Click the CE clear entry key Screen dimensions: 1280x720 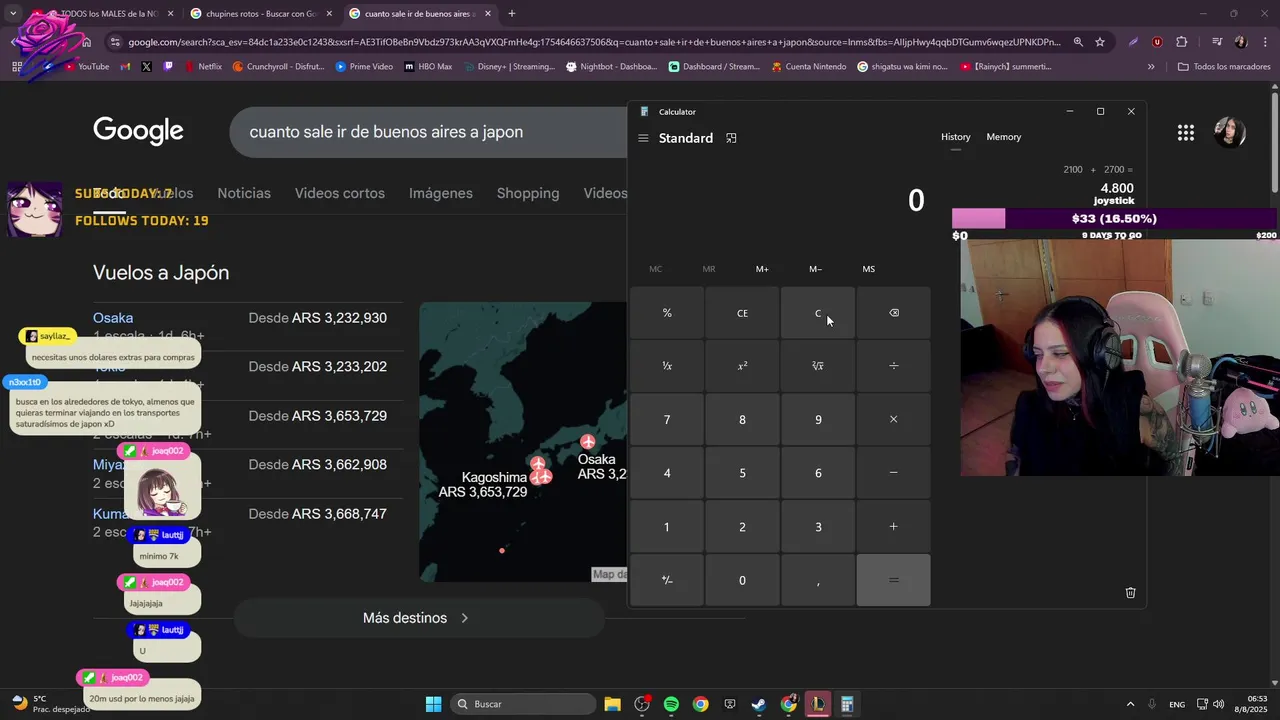742,313
